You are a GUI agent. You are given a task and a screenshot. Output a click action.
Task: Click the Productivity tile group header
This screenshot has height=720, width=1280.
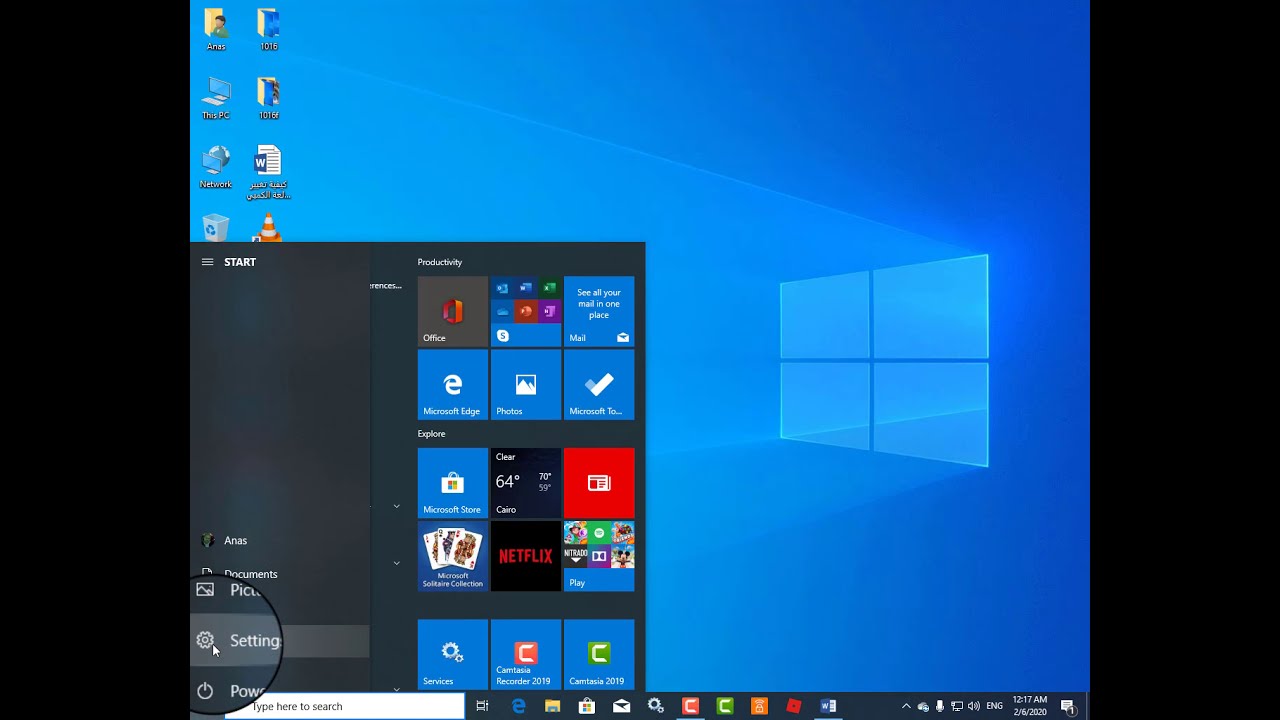(x=440, y=262)
